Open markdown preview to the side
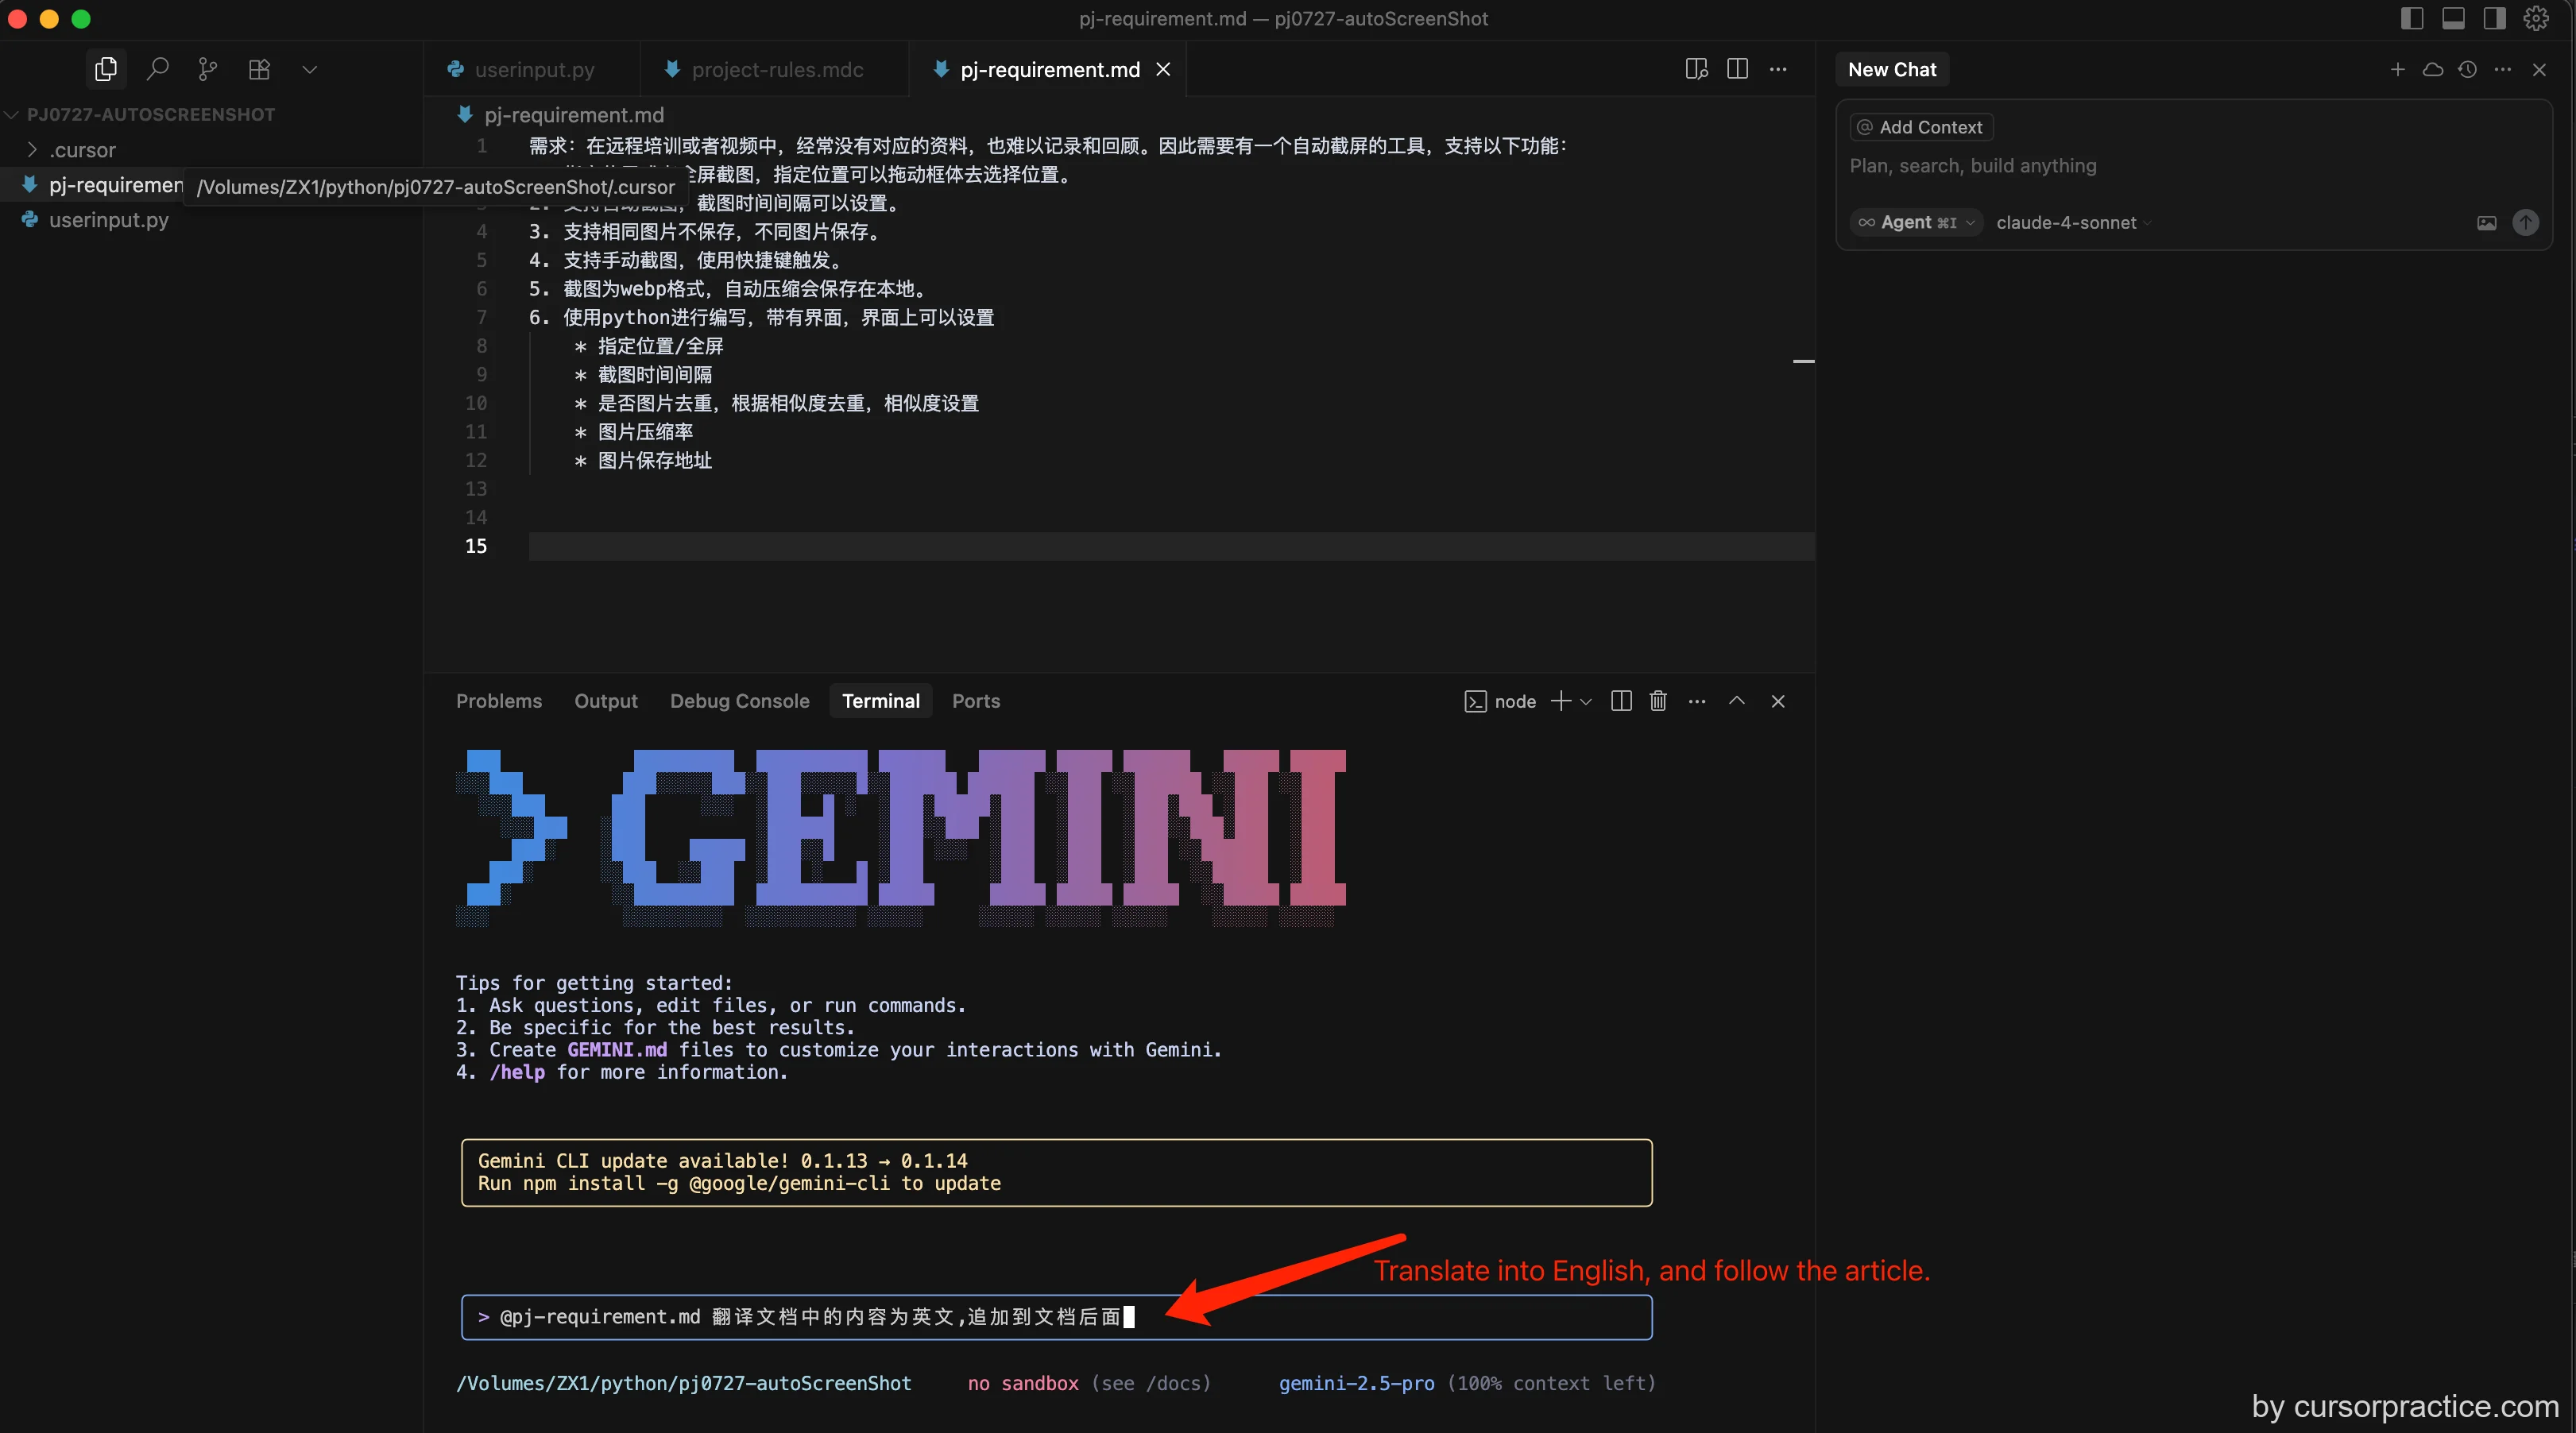Viewport: 2576px width, 1433px height. pyautogui.click(x=1696, y=69)
